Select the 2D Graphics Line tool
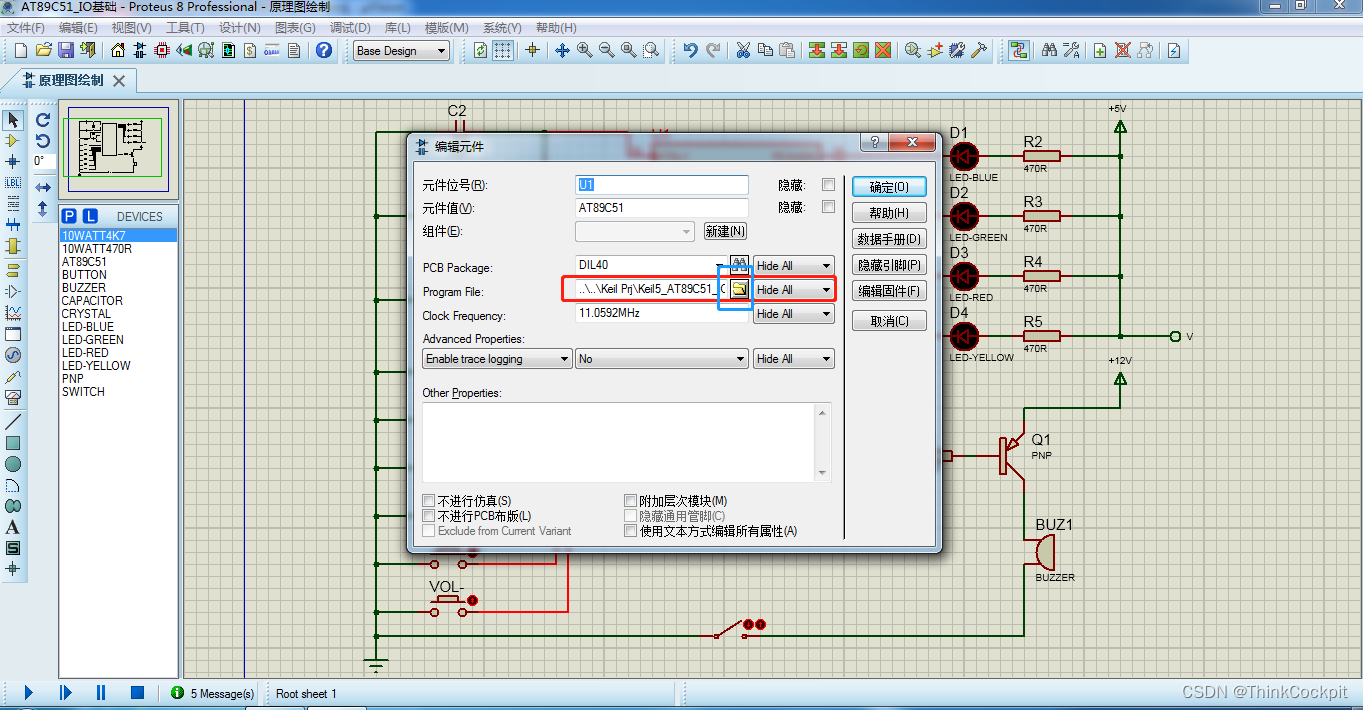Viewport: 1363px width, 710px height. tap(13, 421)
